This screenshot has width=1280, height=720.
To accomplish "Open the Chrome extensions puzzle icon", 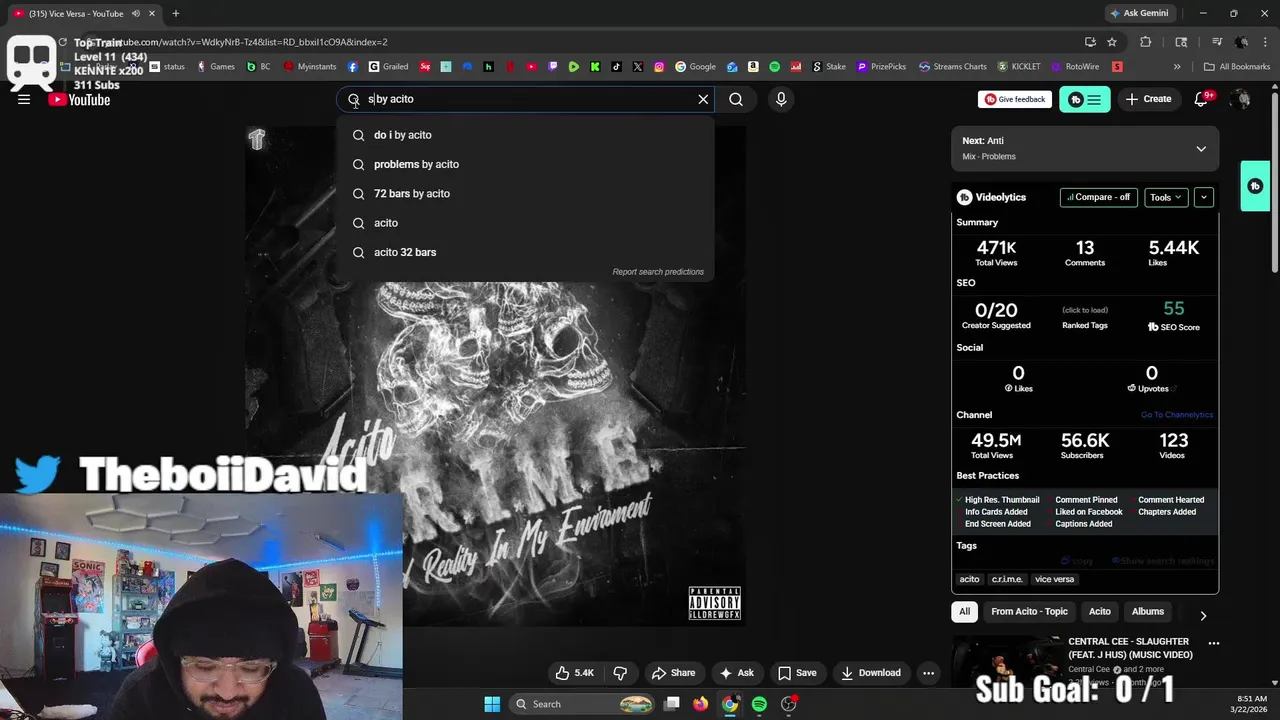I will pyautogui.click(x=1146, y=42).
